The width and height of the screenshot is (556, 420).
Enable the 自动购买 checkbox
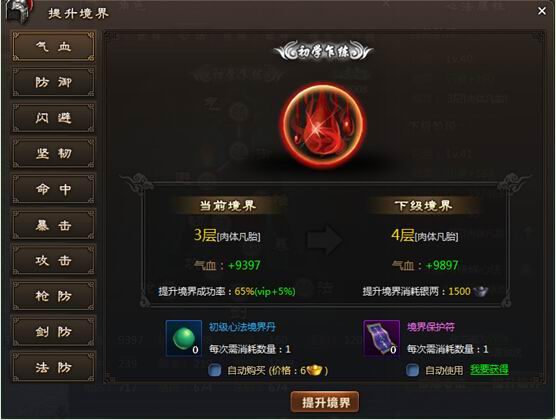(x=214, y=370)
